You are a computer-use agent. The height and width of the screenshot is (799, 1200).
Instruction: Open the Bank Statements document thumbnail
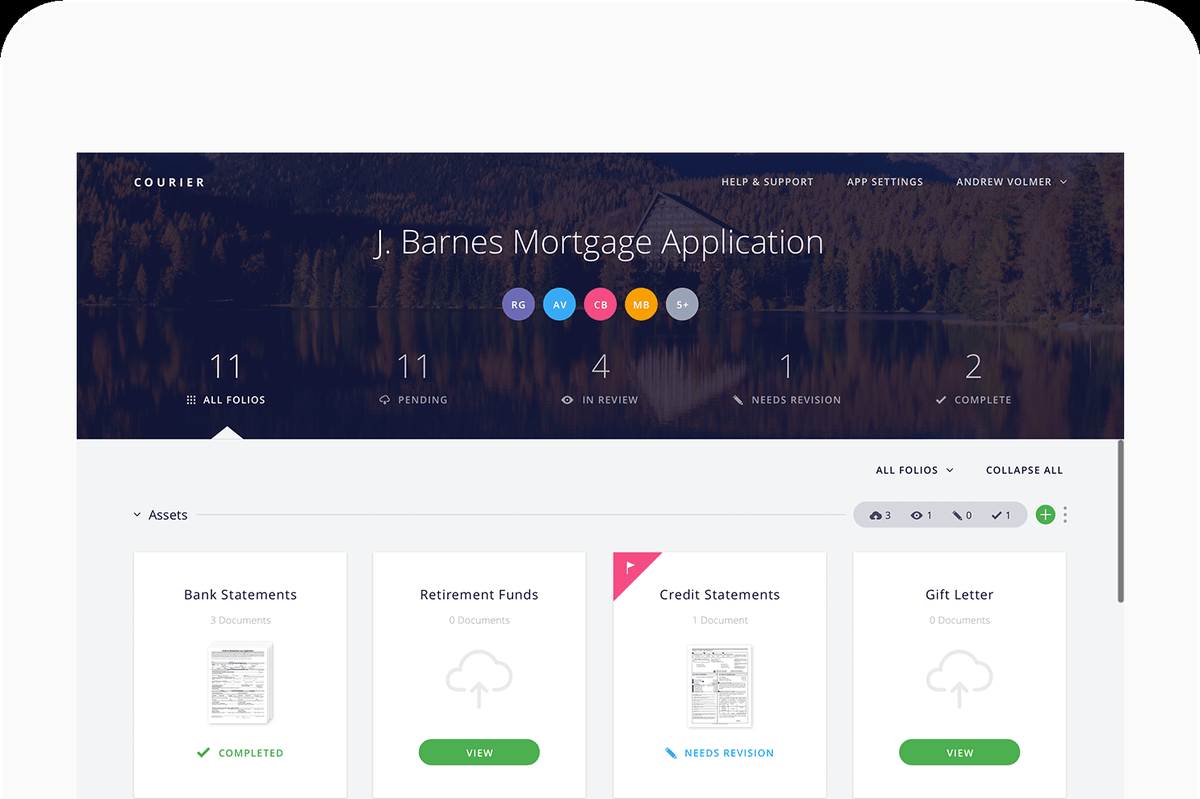(x=240, y=683)
